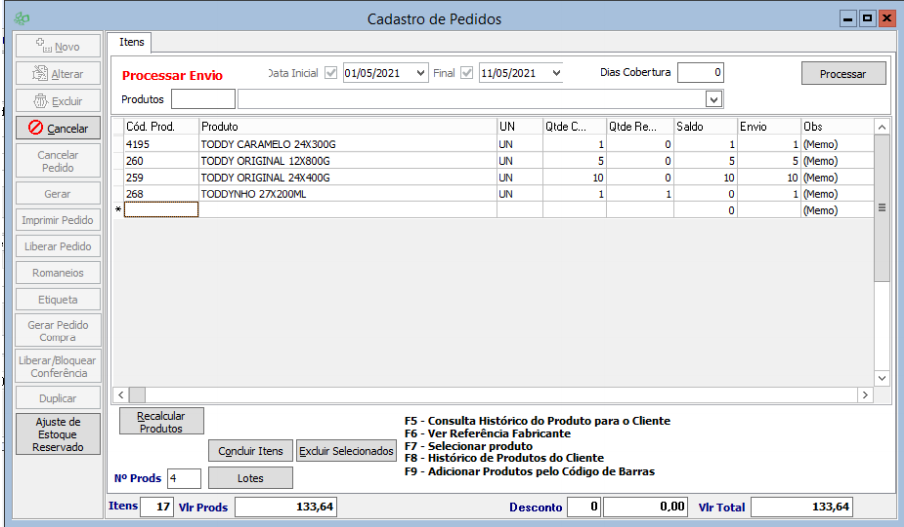Expand the Produtos combo box
This screenshot has height=527, width=904.
pyautogui.click(x=713, y=99)
